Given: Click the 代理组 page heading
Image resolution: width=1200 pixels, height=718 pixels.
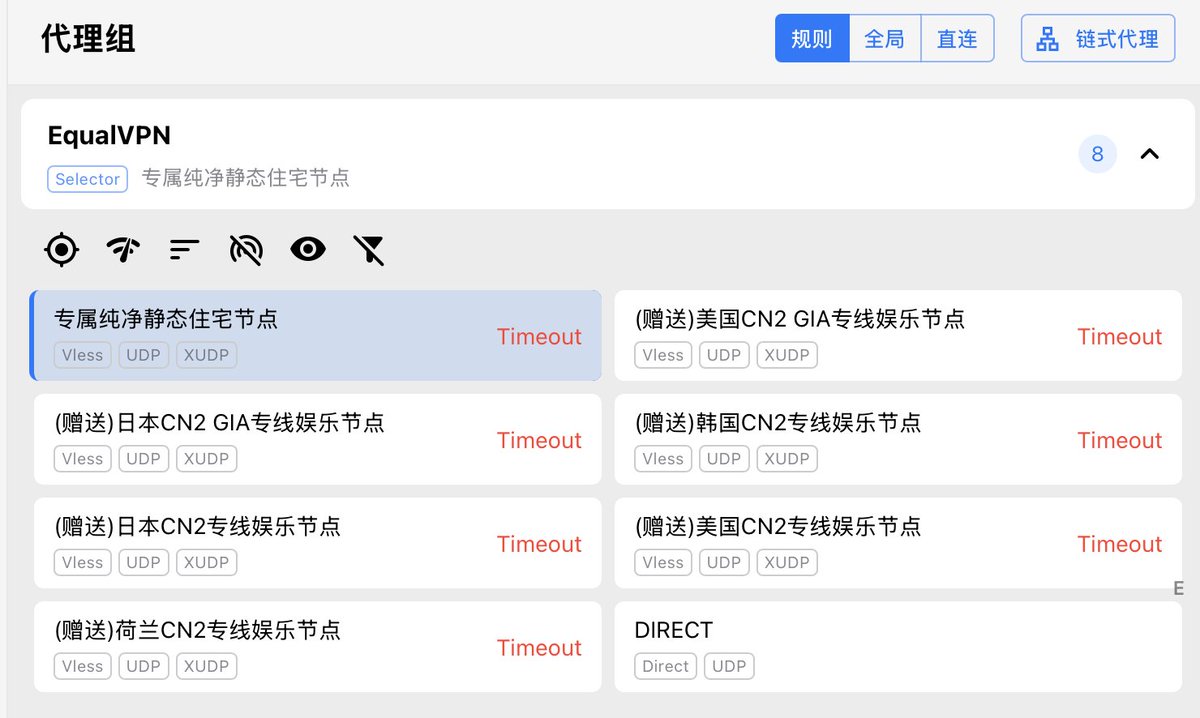Looking at the screenshot, I should click(88, 39).
